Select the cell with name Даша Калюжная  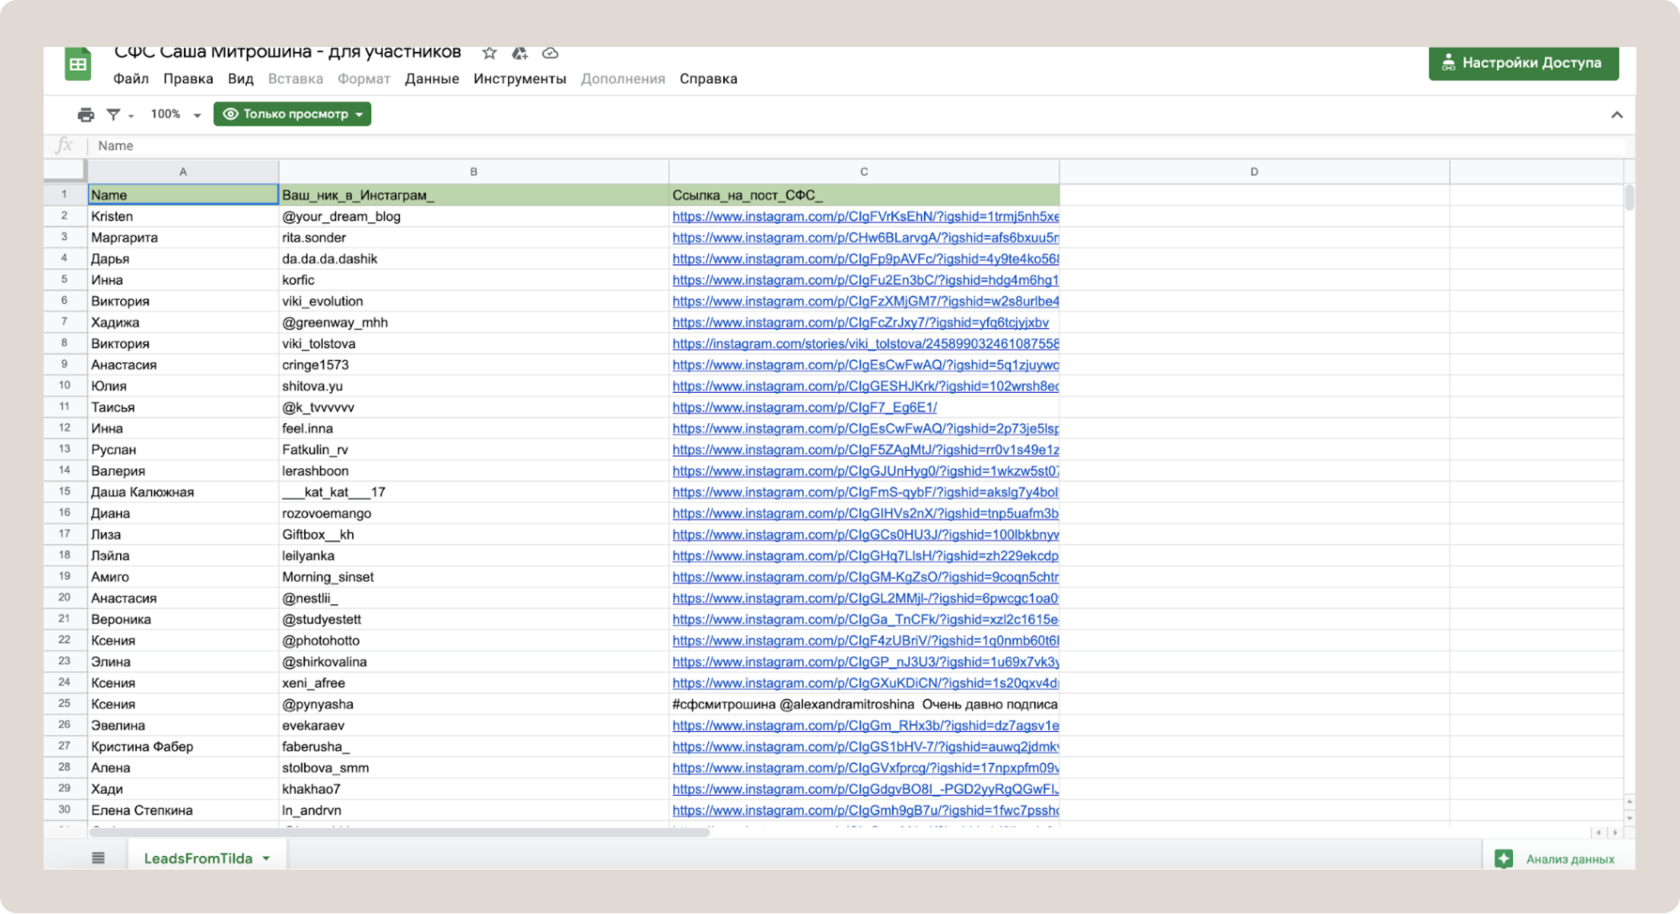183,492
